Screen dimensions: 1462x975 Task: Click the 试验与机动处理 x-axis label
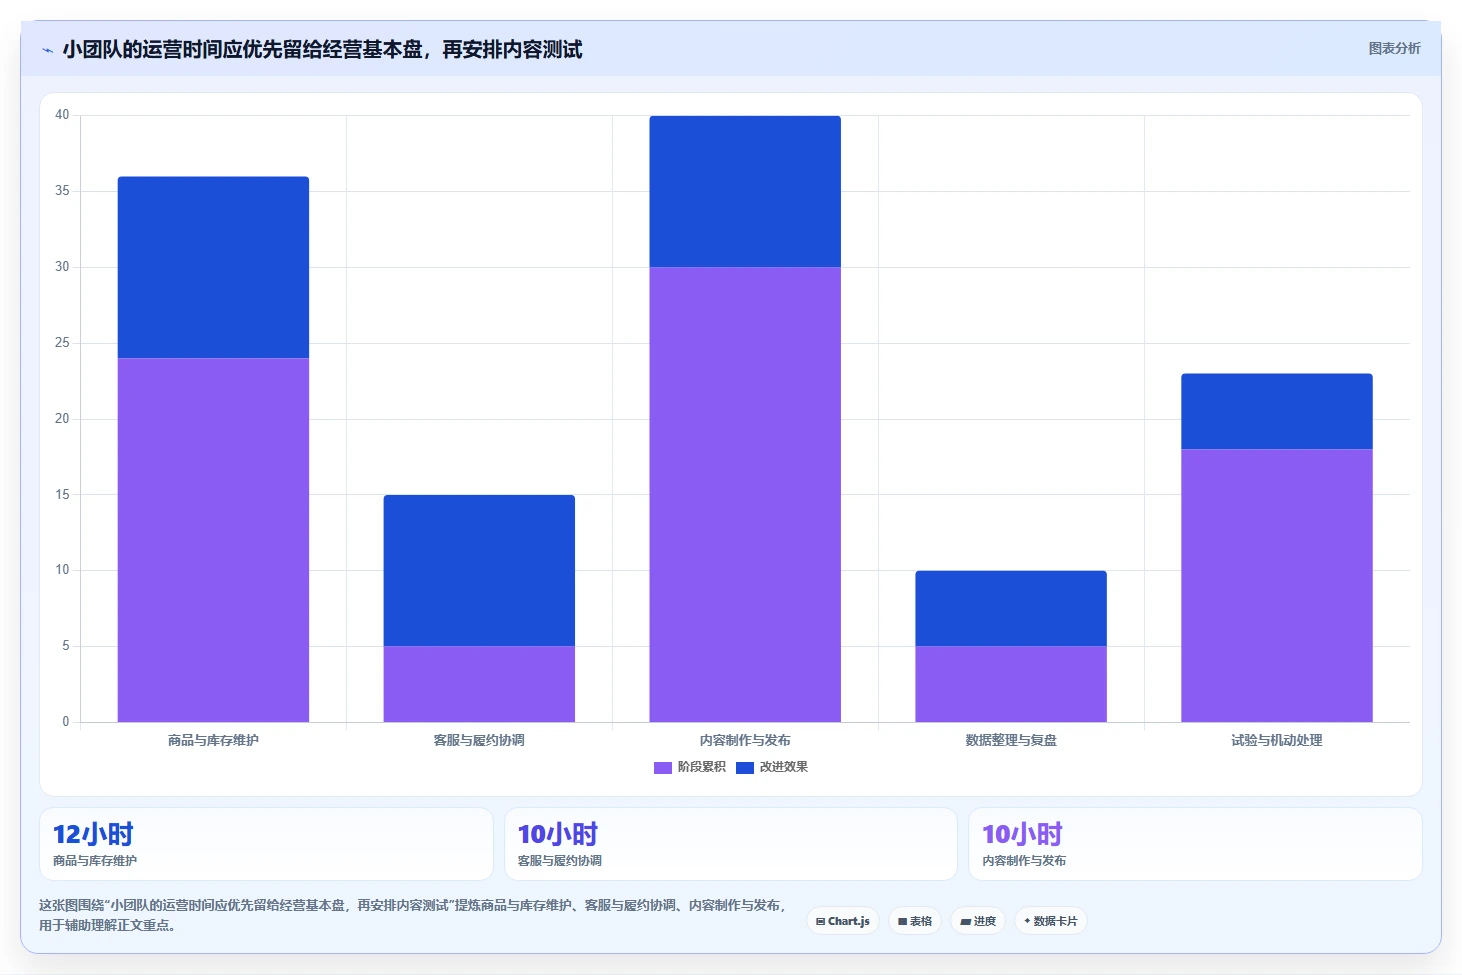(1277, 740)
